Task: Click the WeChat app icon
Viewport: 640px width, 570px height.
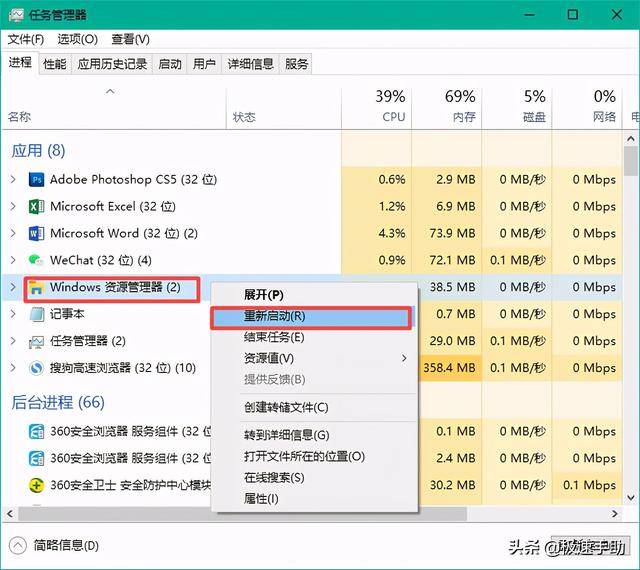Action: pyautogui.click(x=36, y=260)
